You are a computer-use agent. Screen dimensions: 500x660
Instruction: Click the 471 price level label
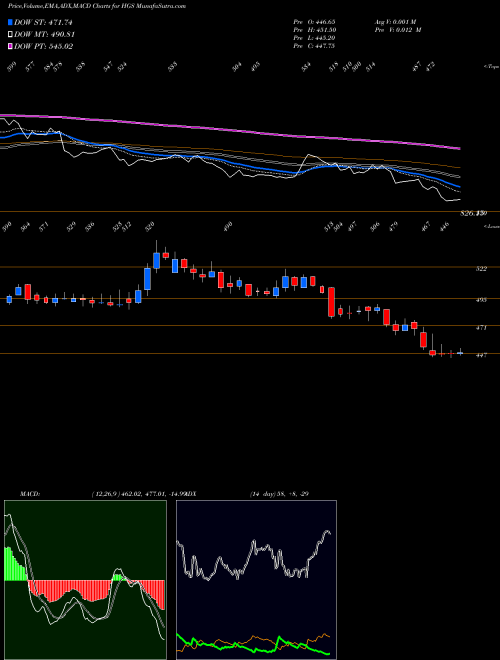coord(481,327)
